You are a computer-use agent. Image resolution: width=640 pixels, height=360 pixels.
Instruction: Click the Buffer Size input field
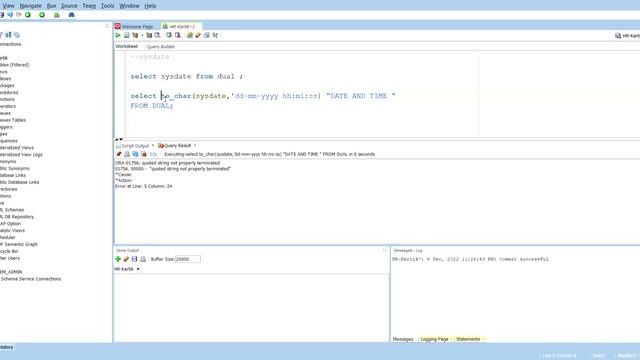(x=187, y=259)
